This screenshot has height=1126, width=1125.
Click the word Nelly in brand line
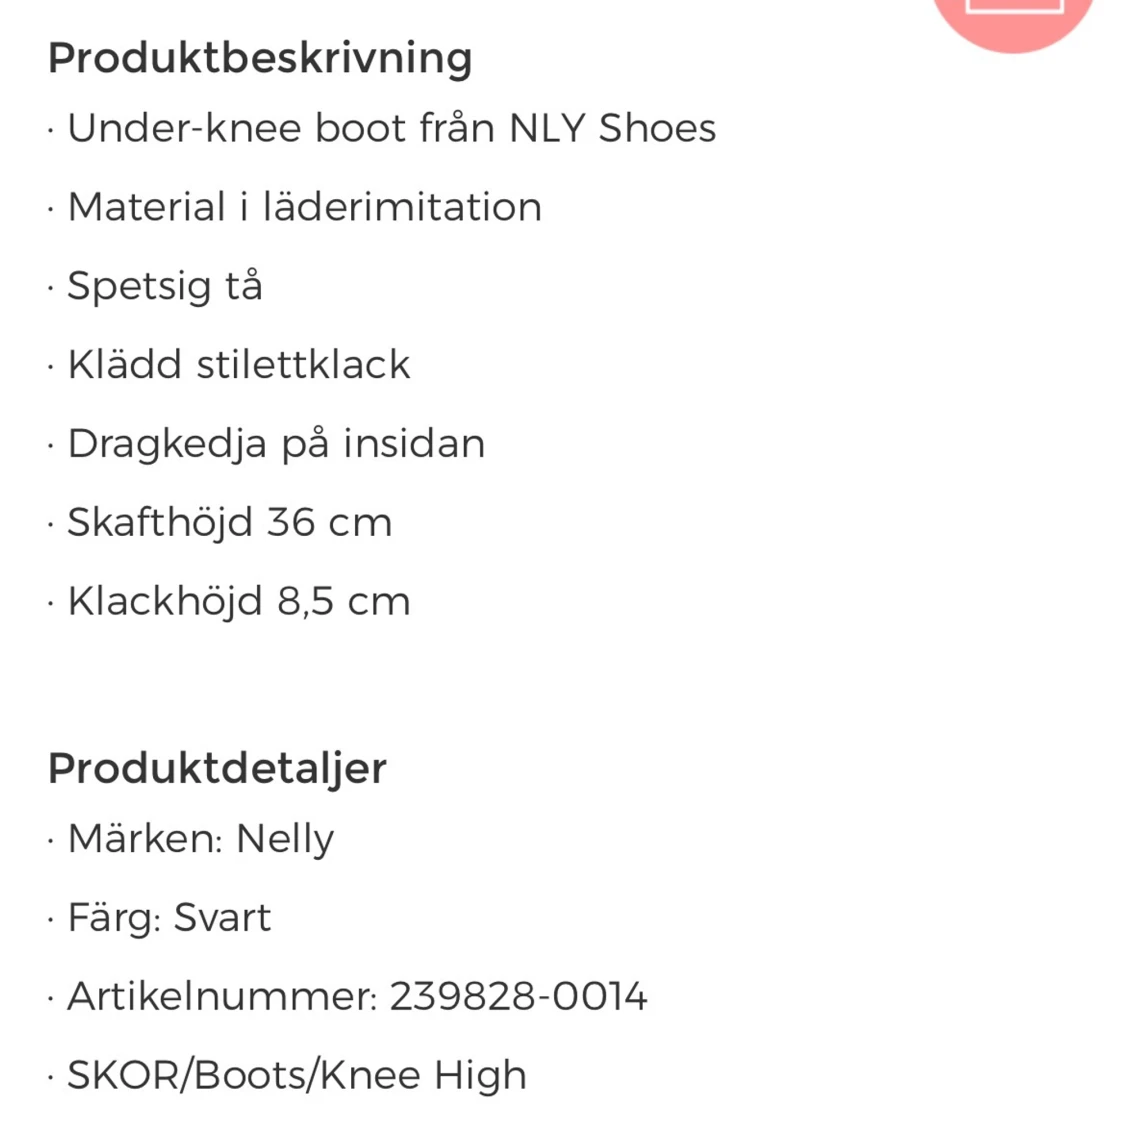pos(285,838)
